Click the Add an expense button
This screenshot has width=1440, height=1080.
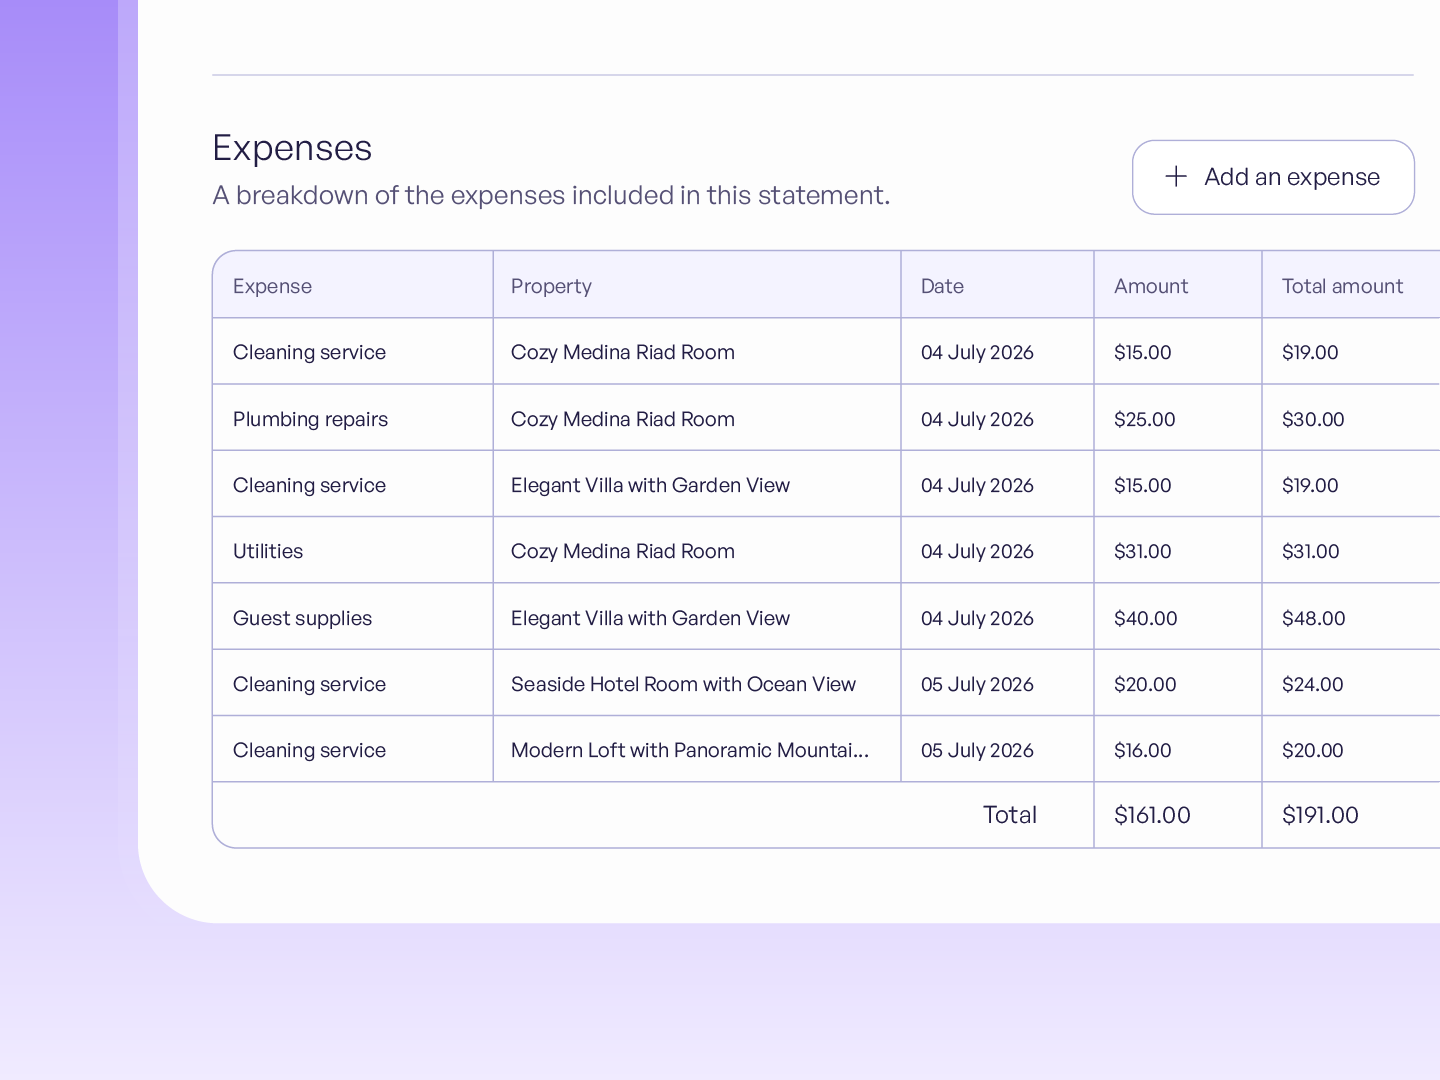pos(1273,177)
